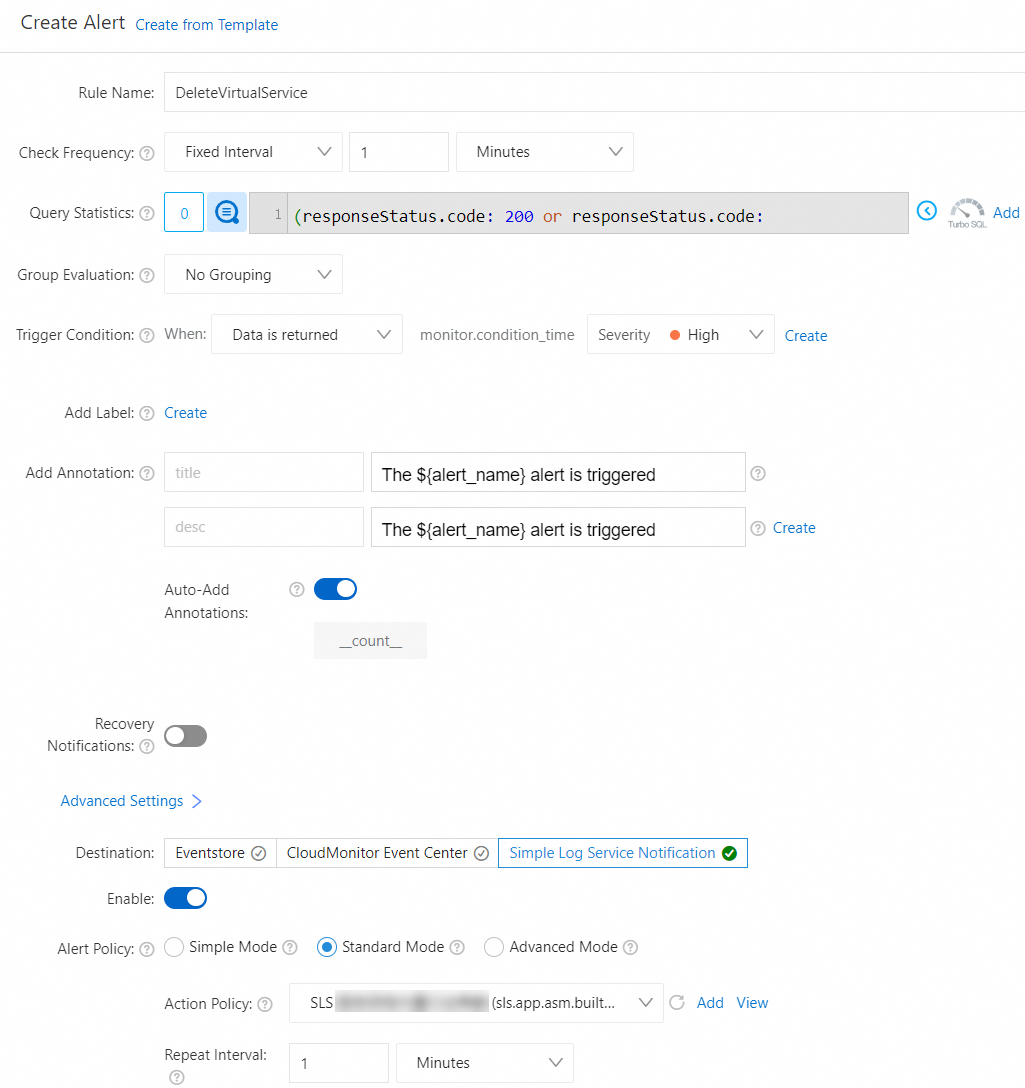Click Add next to Turbo SQL
The image size is (1025, 1088).
coord(1006,212)
